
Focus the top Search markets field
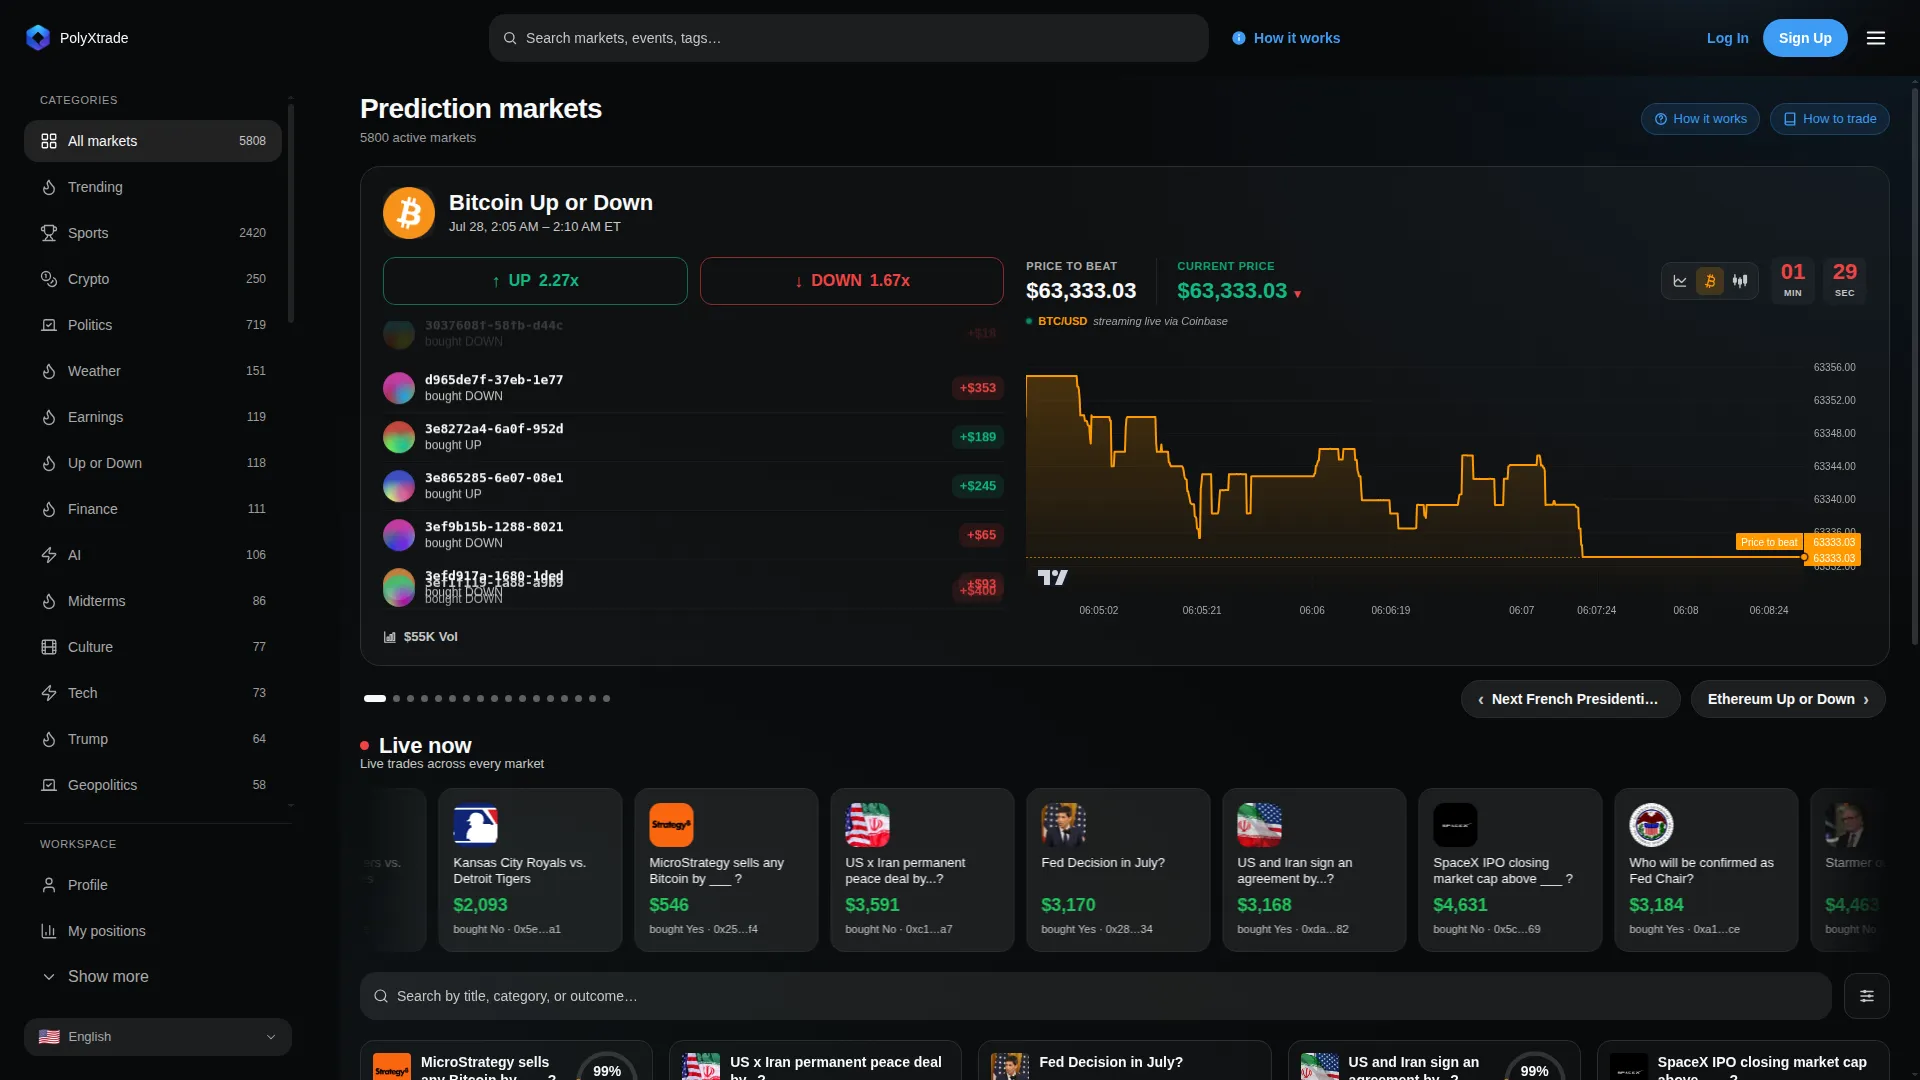click(849, 38)
